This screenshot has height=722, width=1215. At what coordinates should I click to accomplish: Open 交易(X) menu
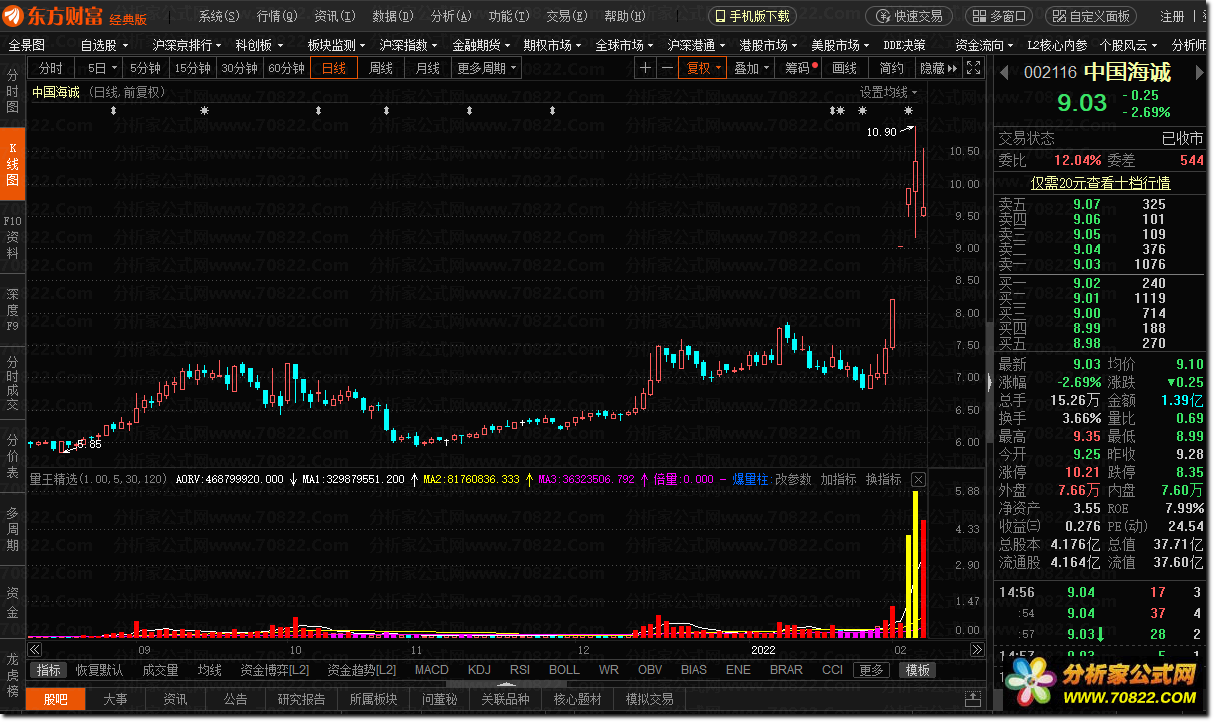(566, 16)
